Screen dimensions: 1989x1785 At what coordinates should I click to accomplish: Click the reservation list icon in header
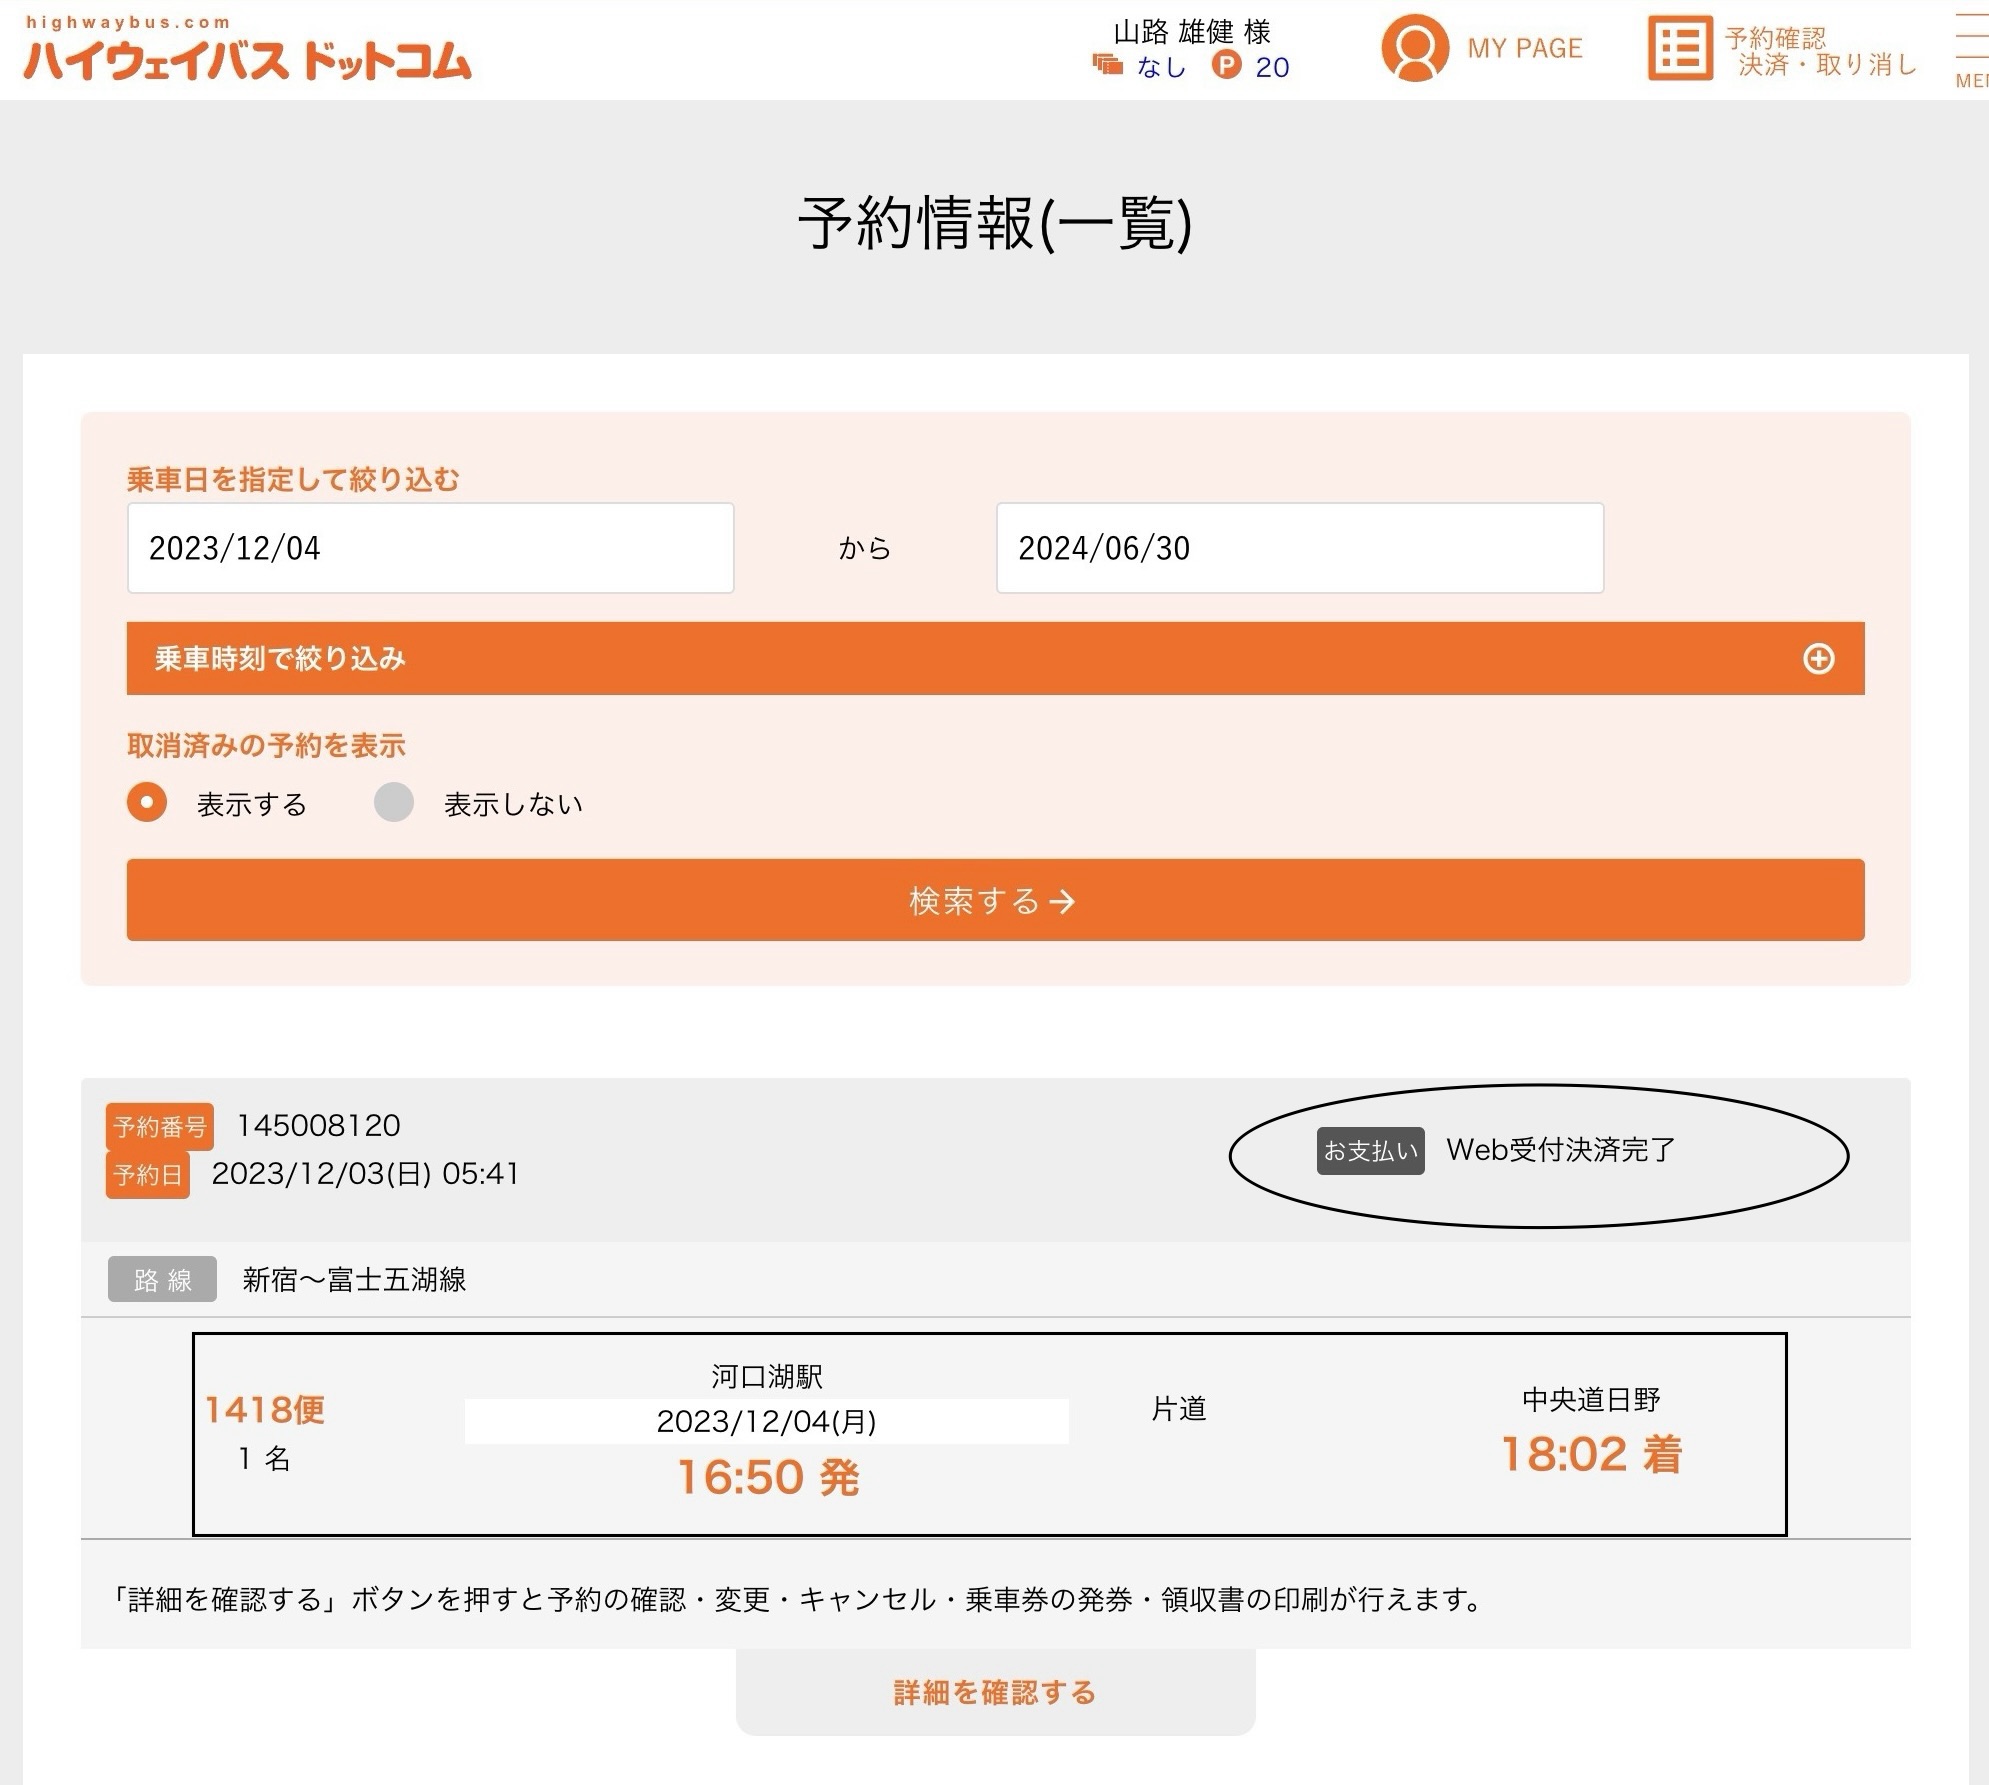point(1680,48)
